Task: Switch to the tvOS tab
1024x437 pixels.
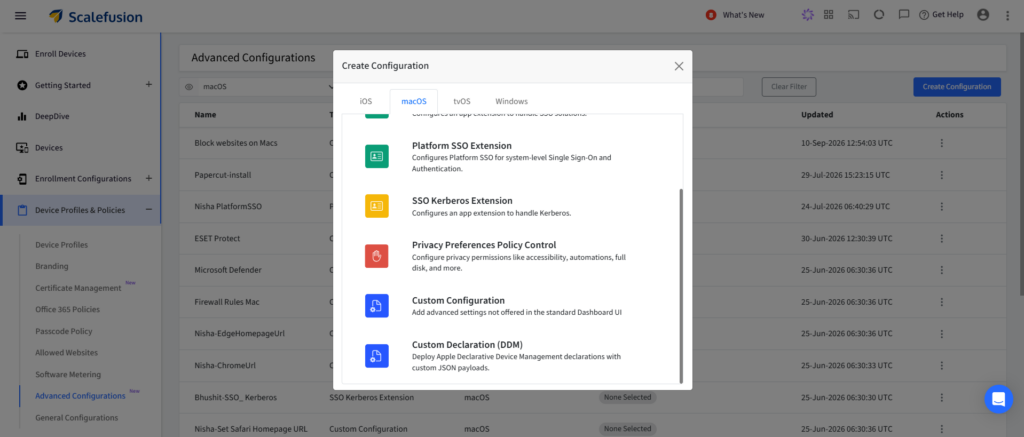Action: tap(462, 101)
